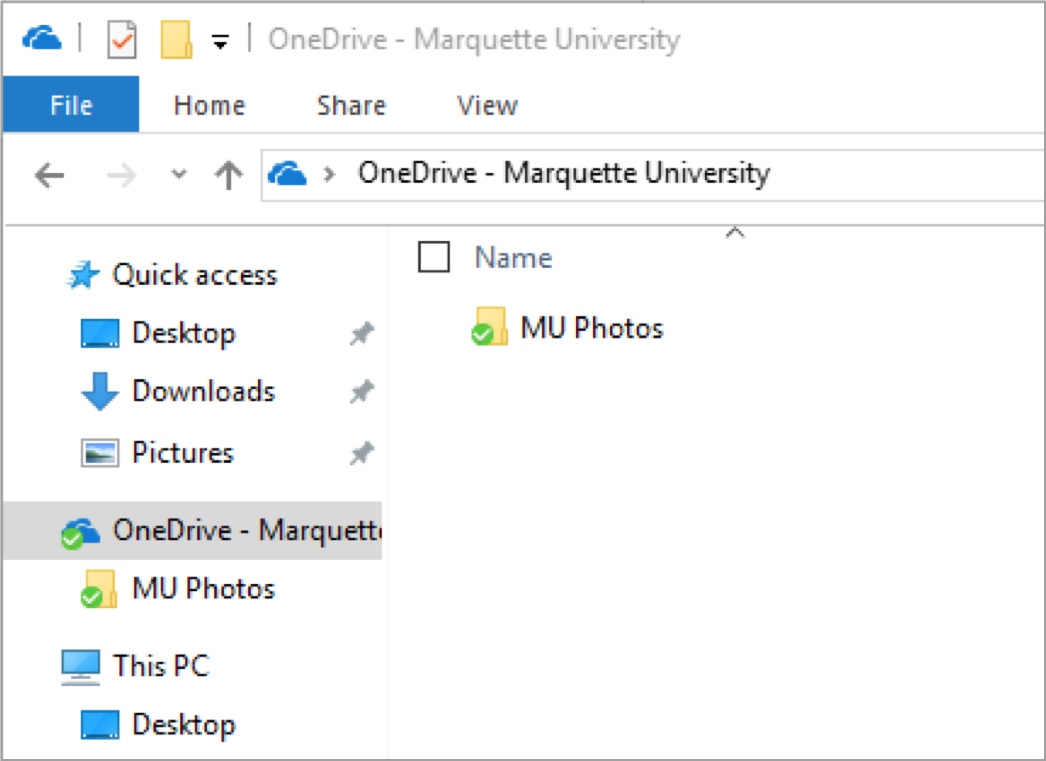Switch to the Home ribbon tab
1046x761 pixels.
209,105
